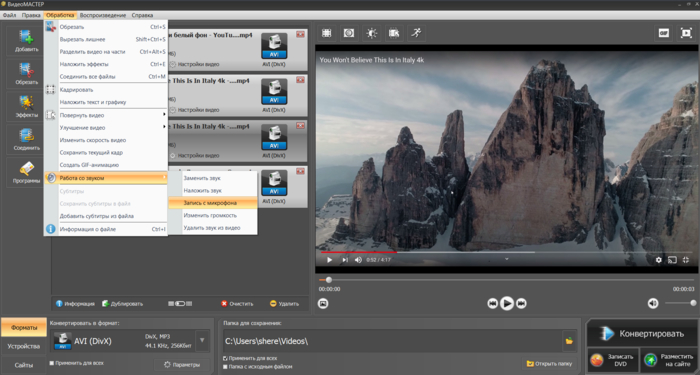700x375 pixels.
Task: Click the volume slider handle
Action: 693,303
